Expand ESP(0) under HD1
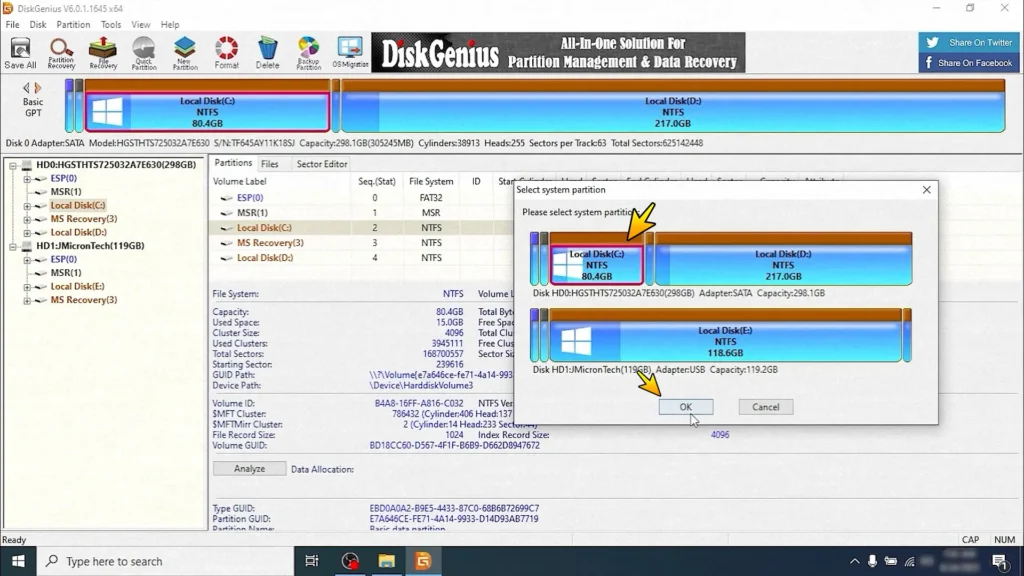Screen dimensions: 1024x576 [x=27, y=260]
